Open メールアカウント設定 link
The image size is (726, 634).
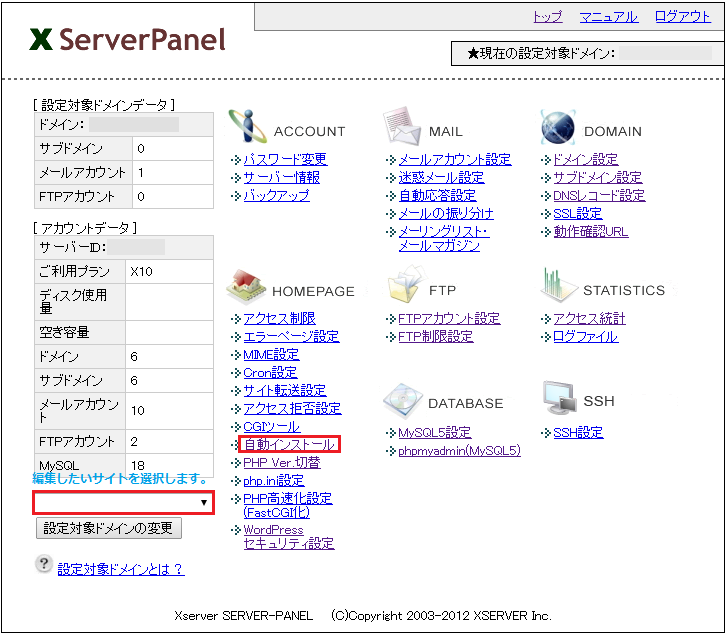tap(455, 159)
